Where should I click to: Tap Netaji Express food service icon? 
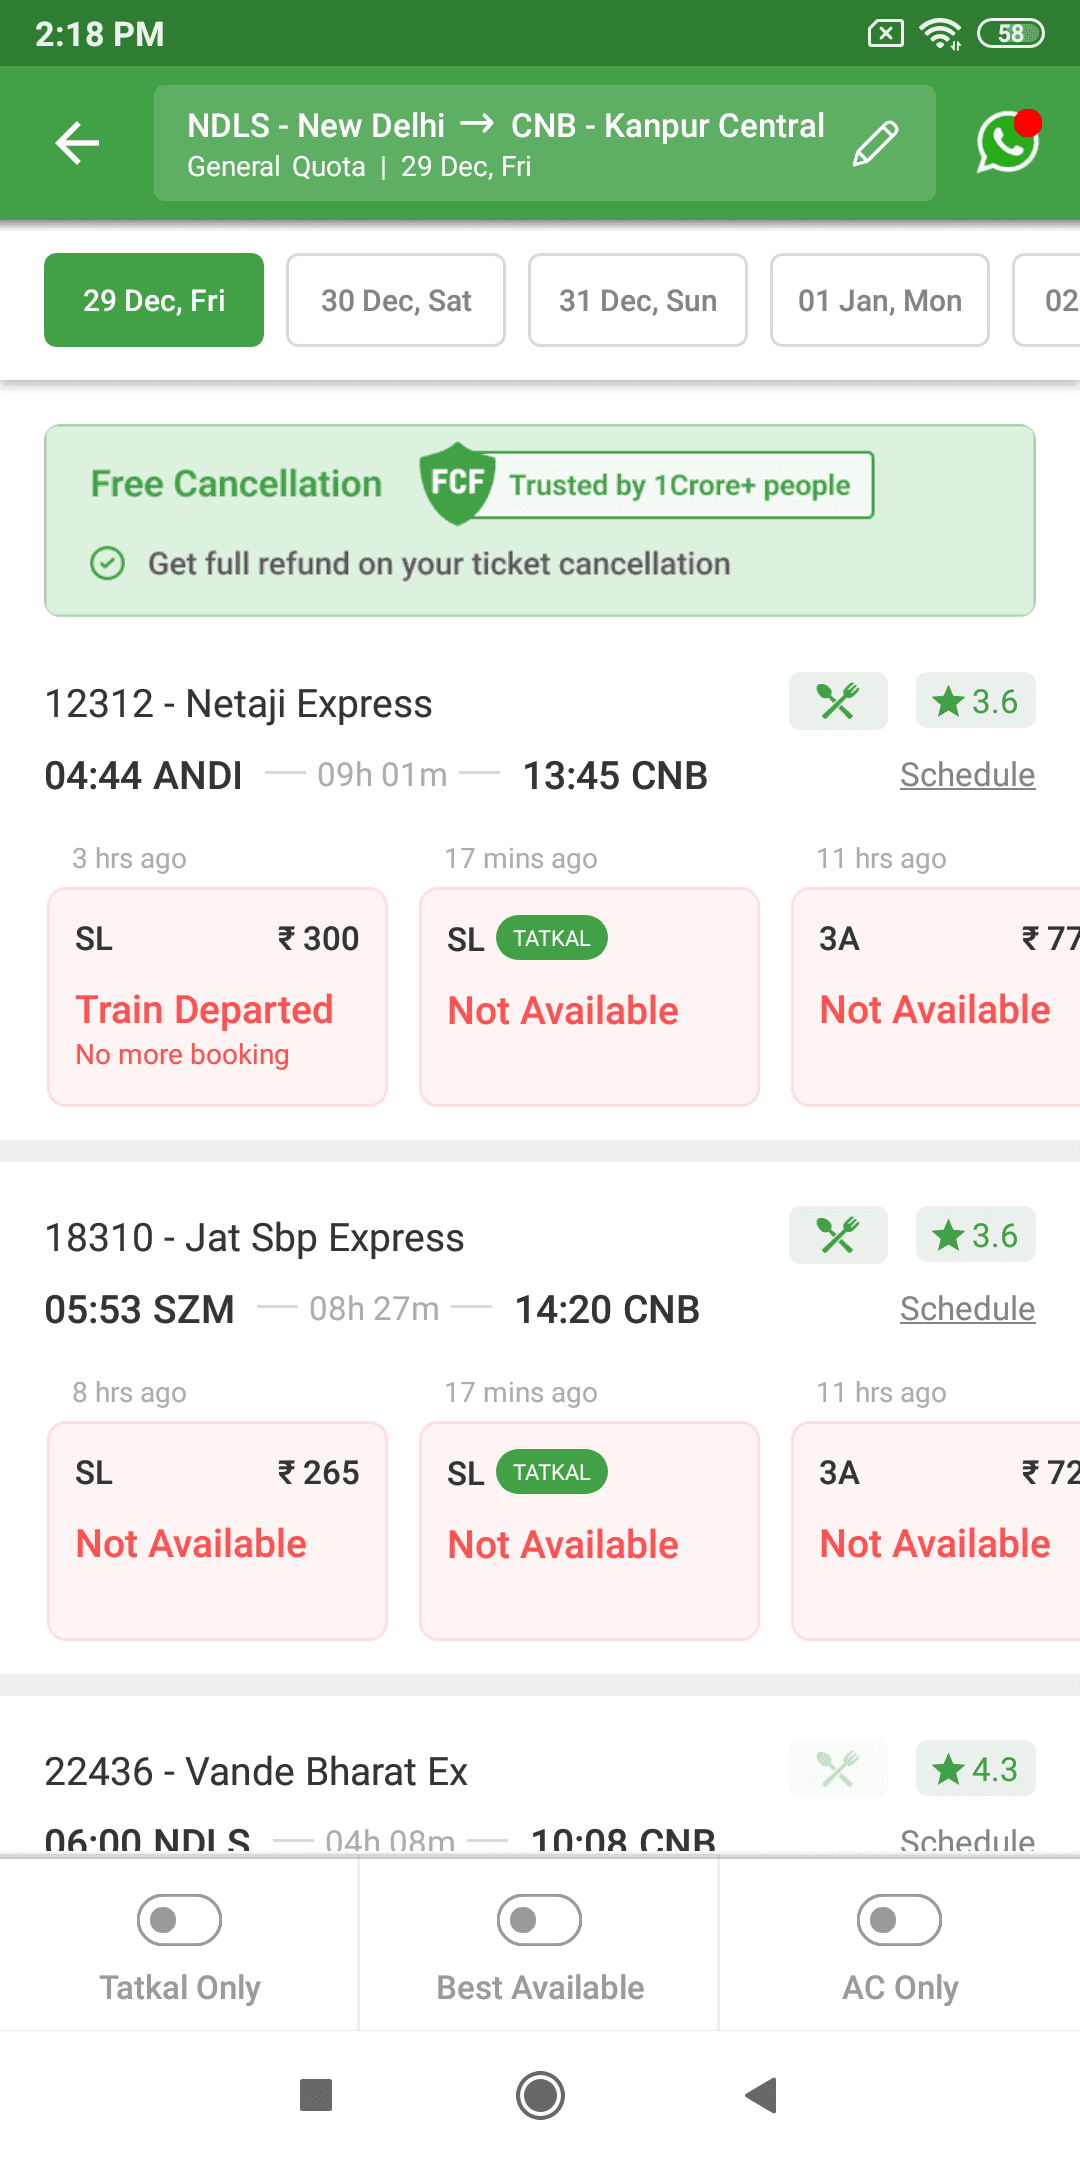(838, 701)
